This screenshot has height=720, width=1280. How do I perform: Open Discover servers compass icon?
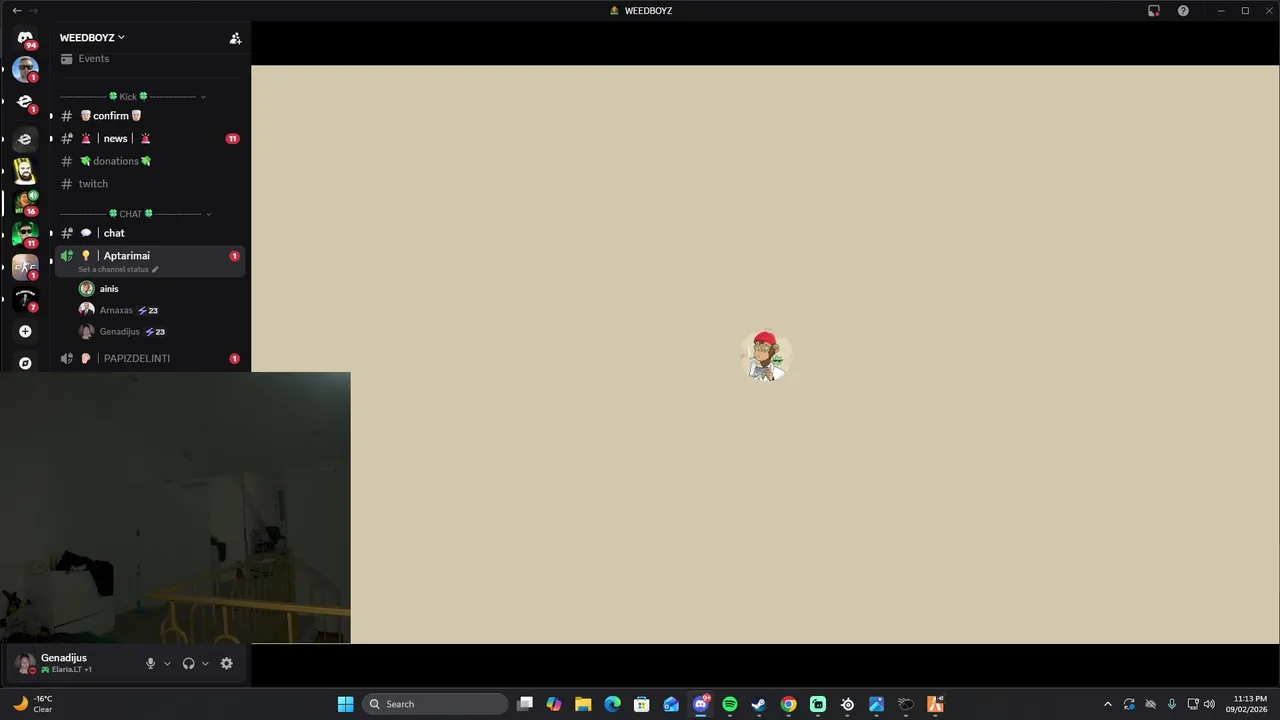[25, 363]
